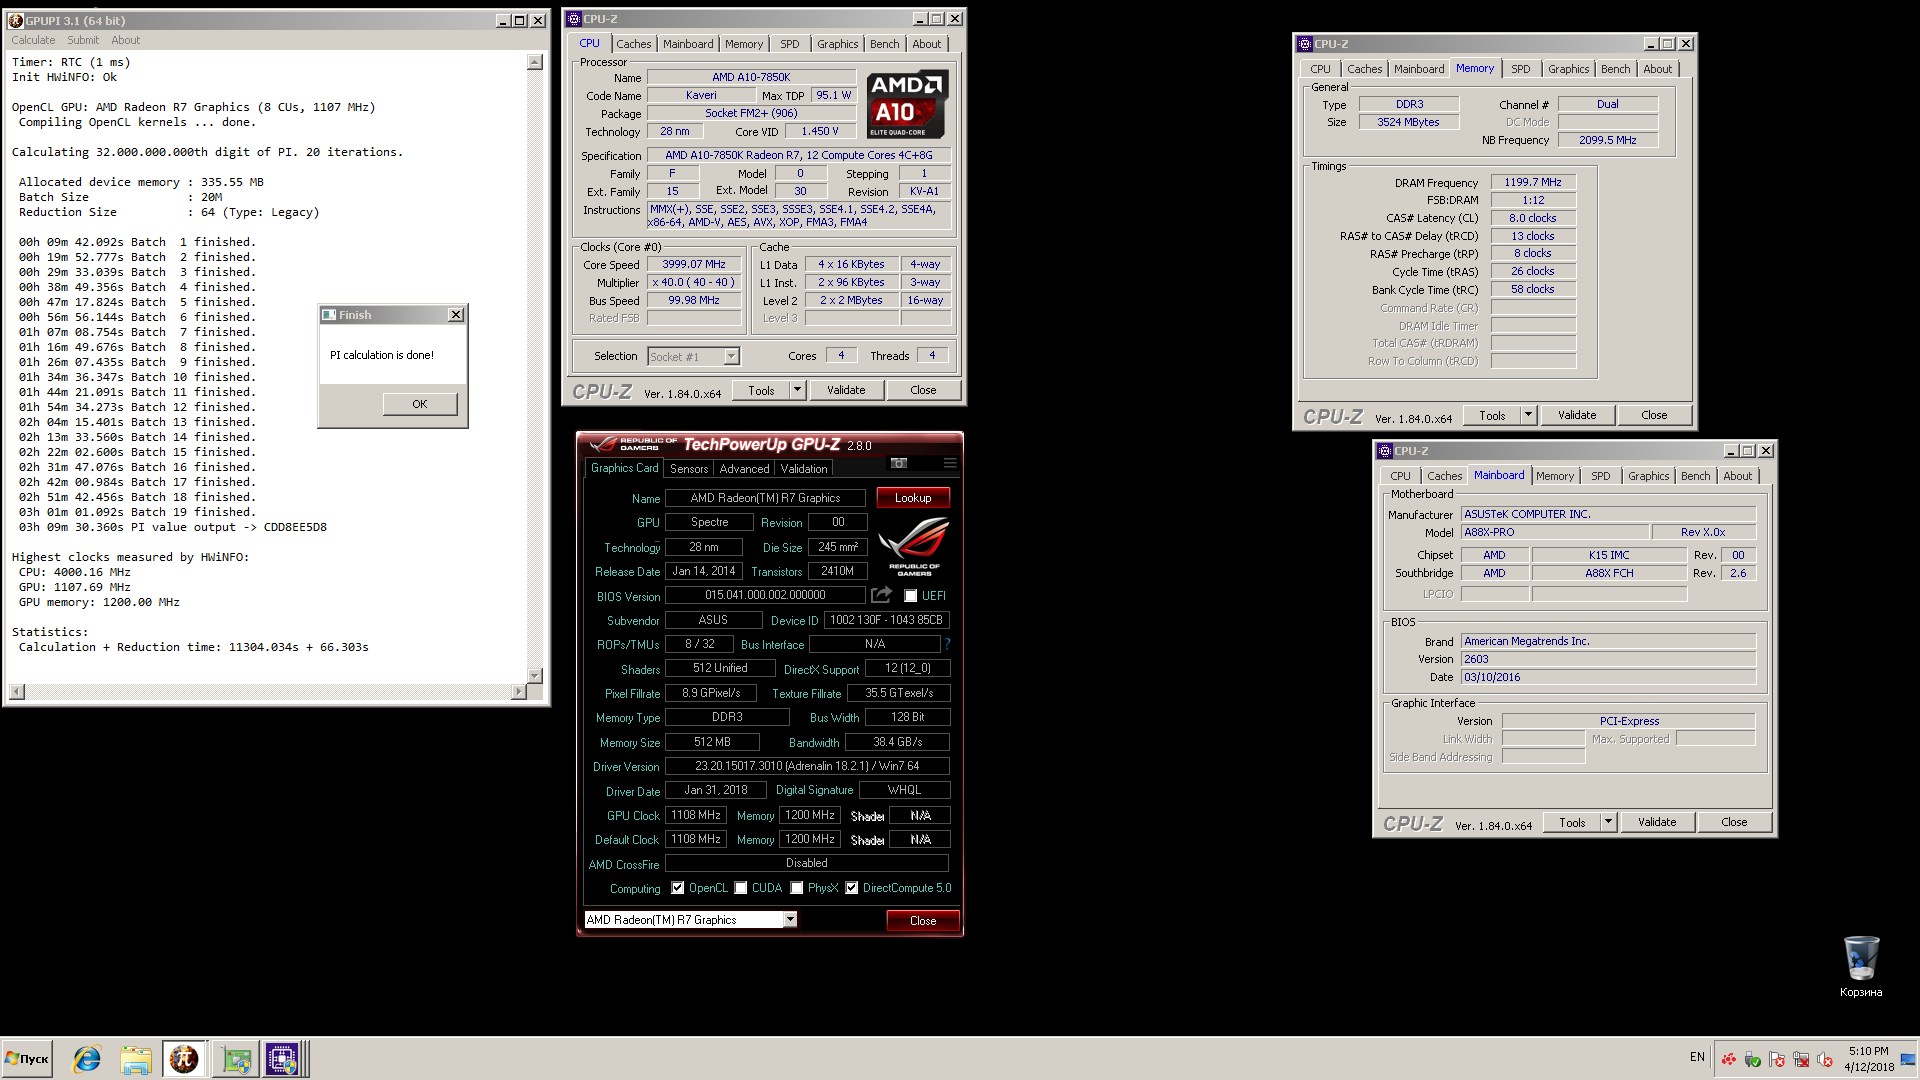The image size is (1920, 1080).
Task: Expand Tools dropdown arrow in CPU-Z Memory window
Action: (1528, 415)
